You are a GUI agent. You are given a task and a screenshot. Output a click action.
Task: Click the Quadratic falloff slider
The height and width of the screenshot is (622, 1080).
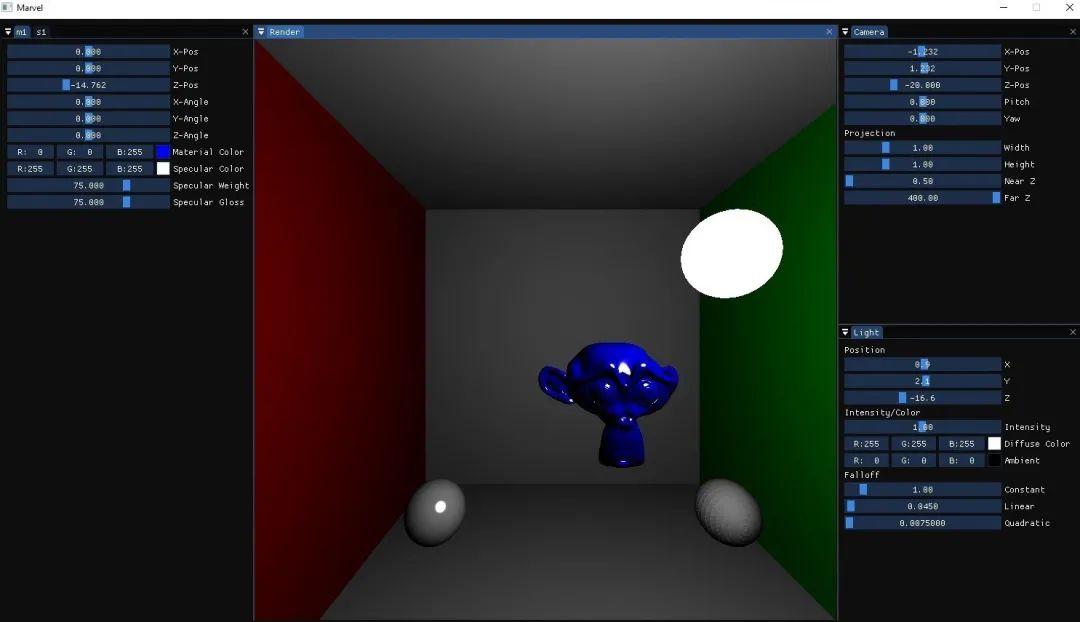coord(922,522)
